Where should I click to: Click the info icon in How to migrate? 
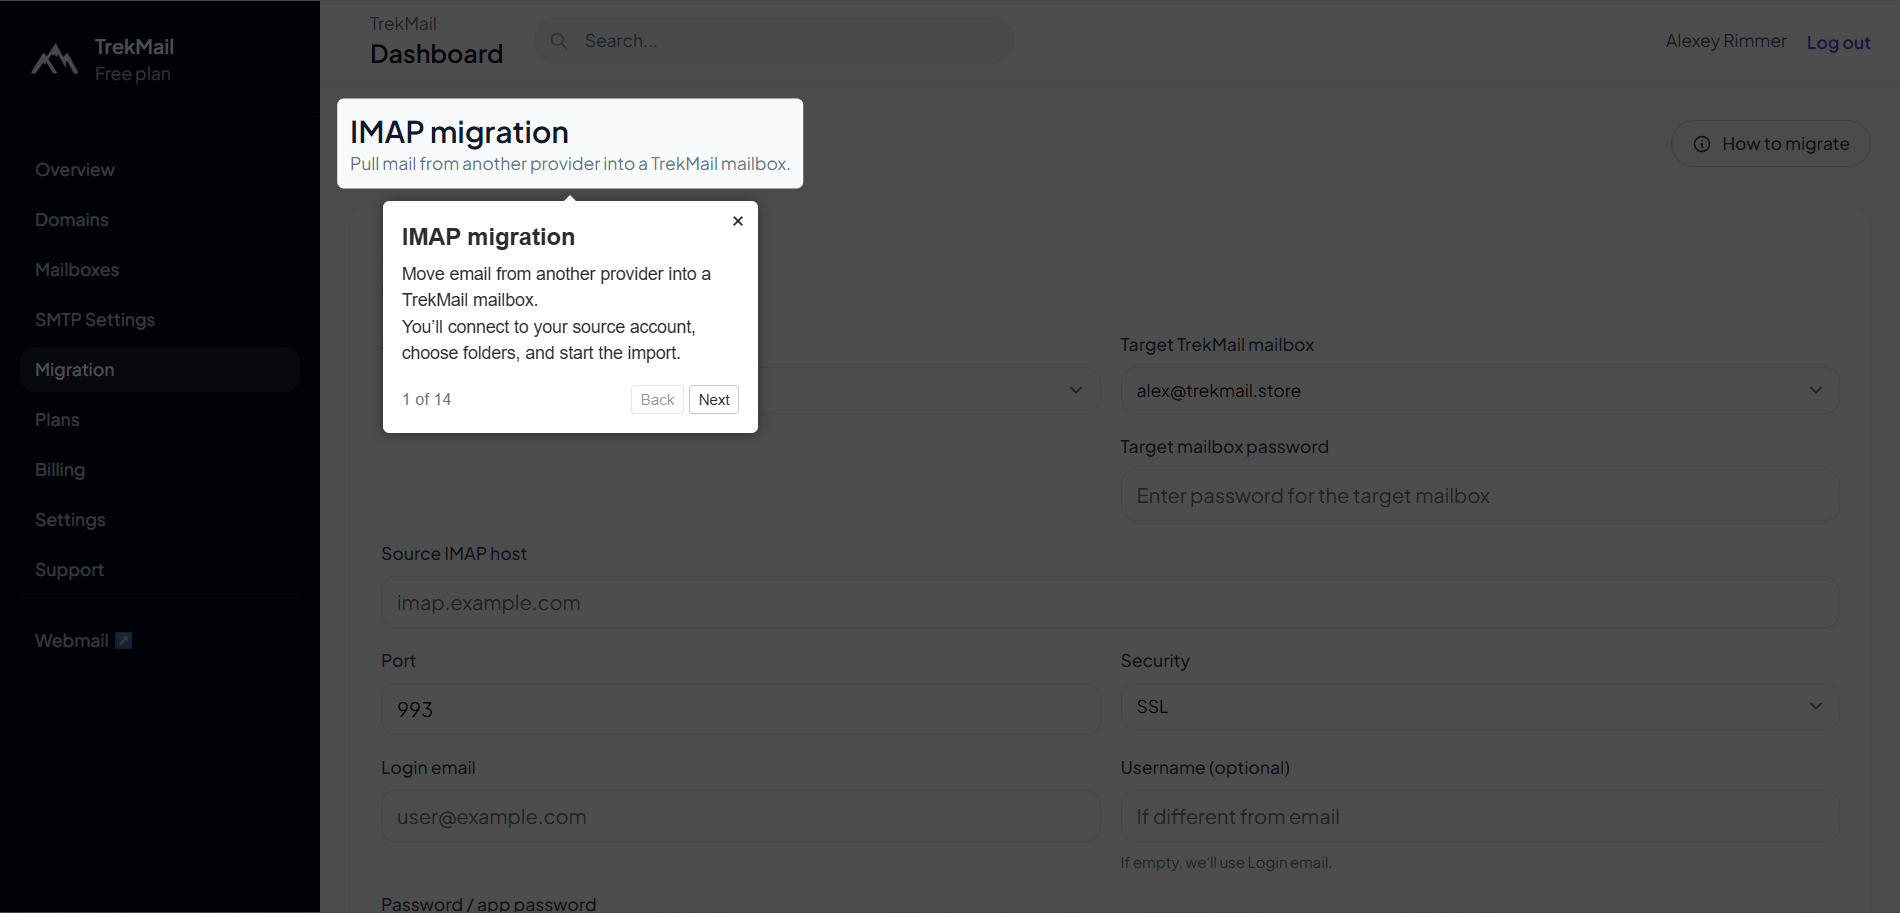[1702, 144]
